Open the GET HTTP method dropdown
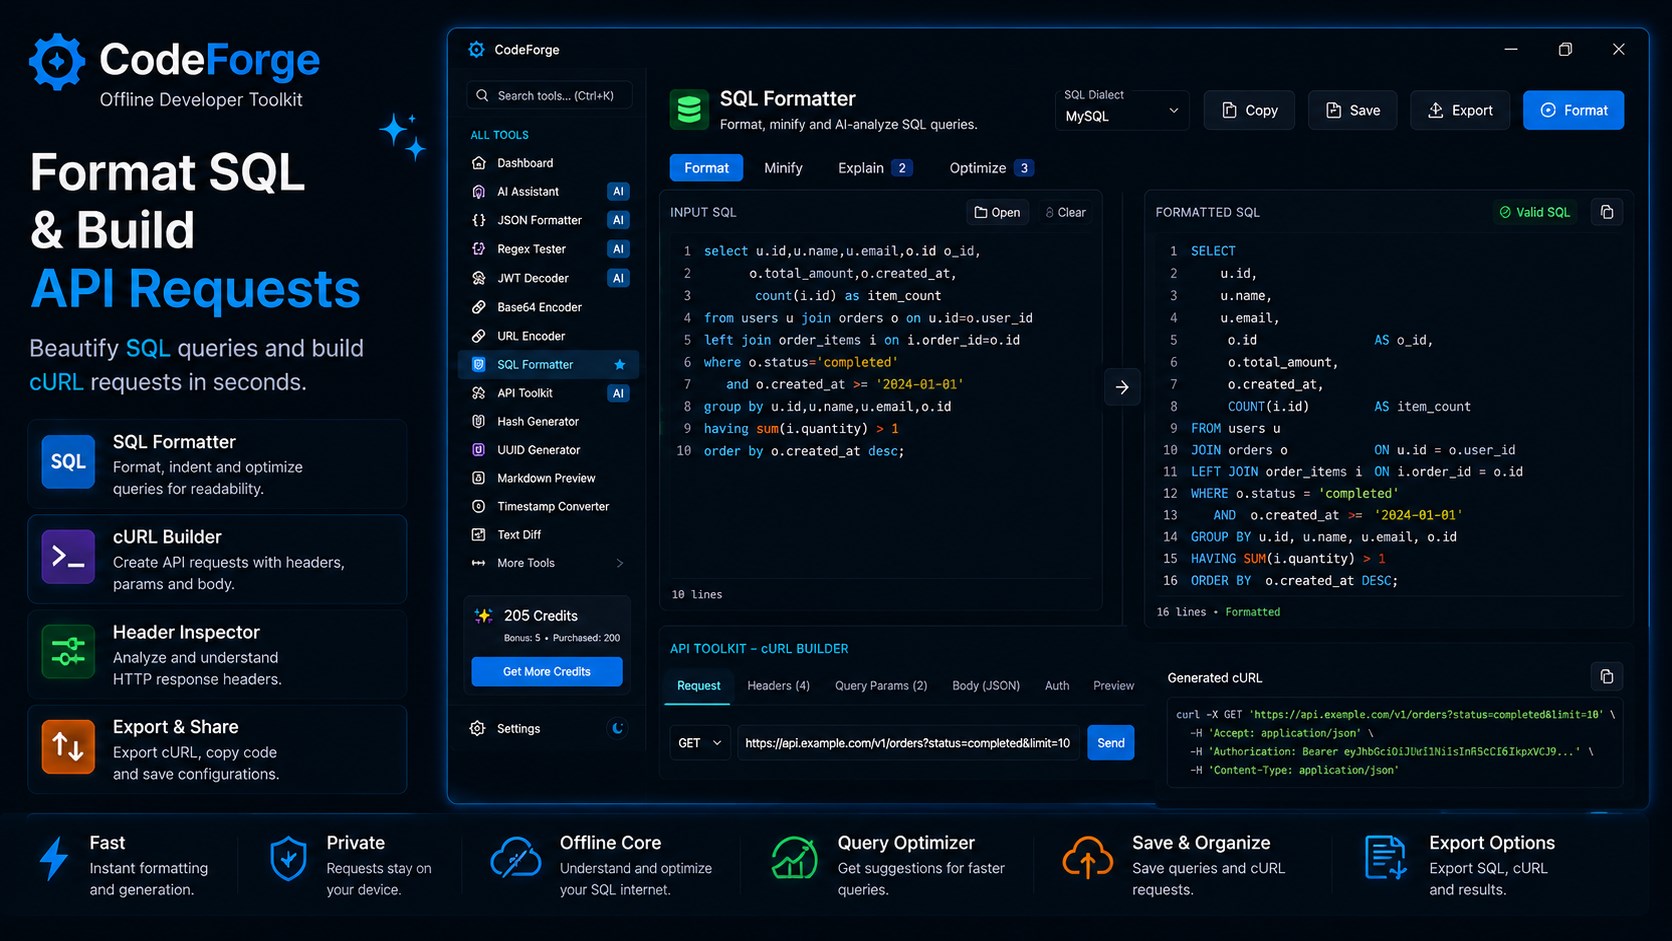Screen dimensions: 1672x941 pos(699,743)
